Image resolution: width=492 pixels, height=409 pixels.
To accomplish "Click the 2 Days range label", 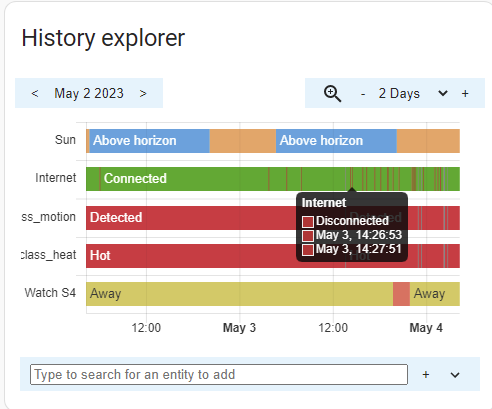I will 399,94.
